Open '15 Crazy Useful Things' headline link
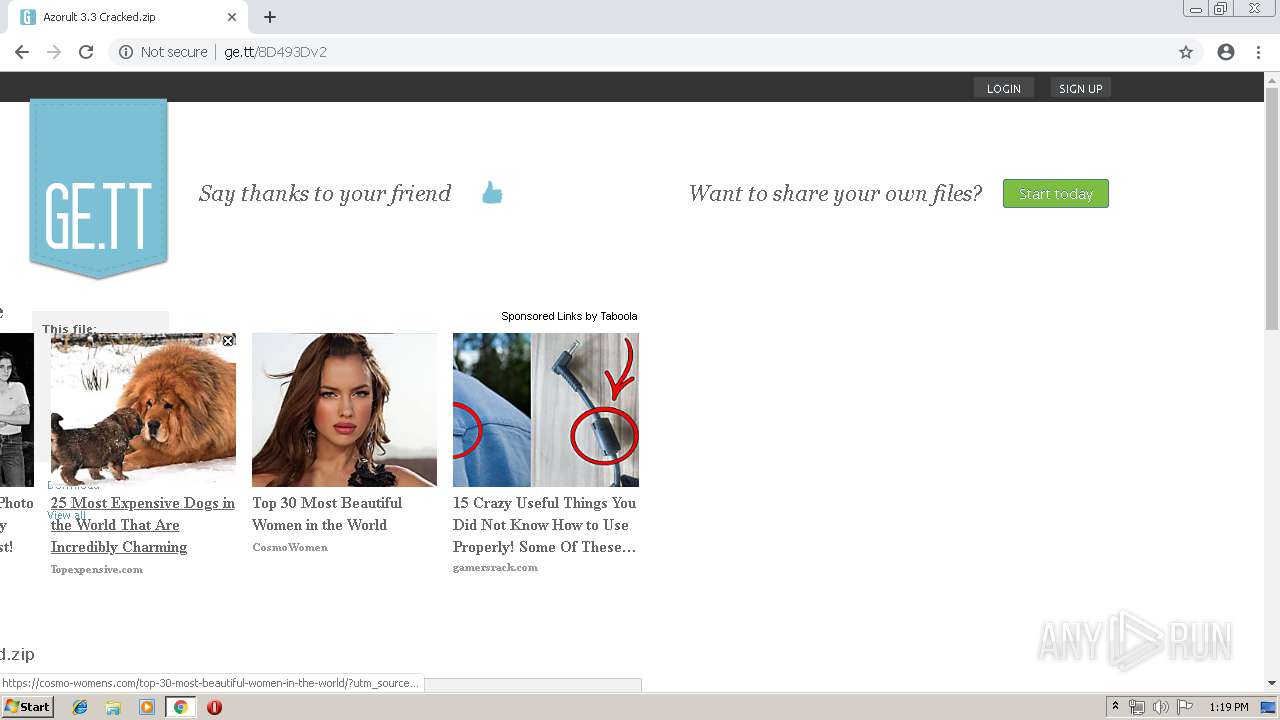This screenshot has width=1280, height=720. (x=544, y=525)
